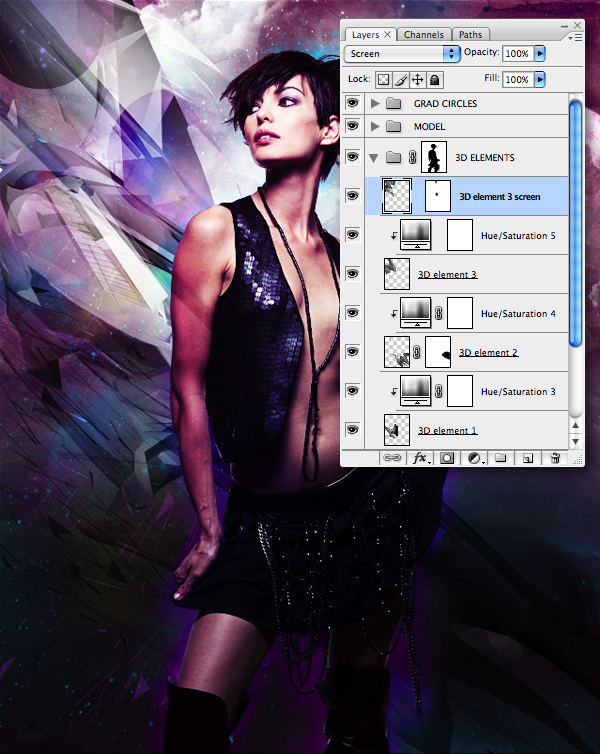
Task: Click Hue/Saturation 3 adjustment icon
Action: pyautogui.click(x=416, y=390)
